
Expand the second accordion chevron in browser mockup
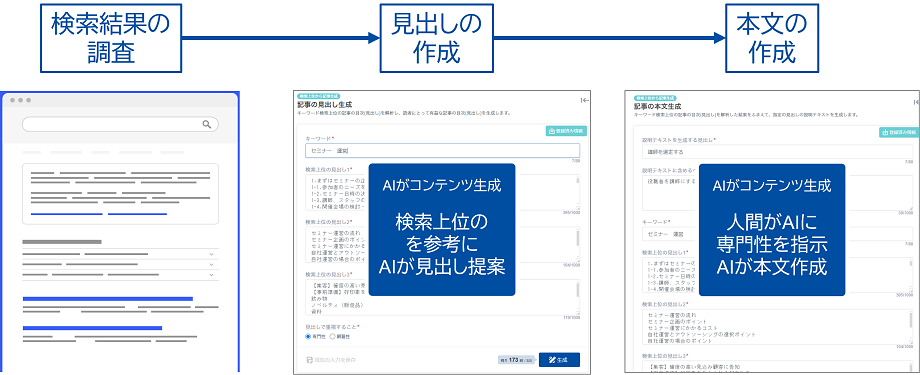(211, 265)
